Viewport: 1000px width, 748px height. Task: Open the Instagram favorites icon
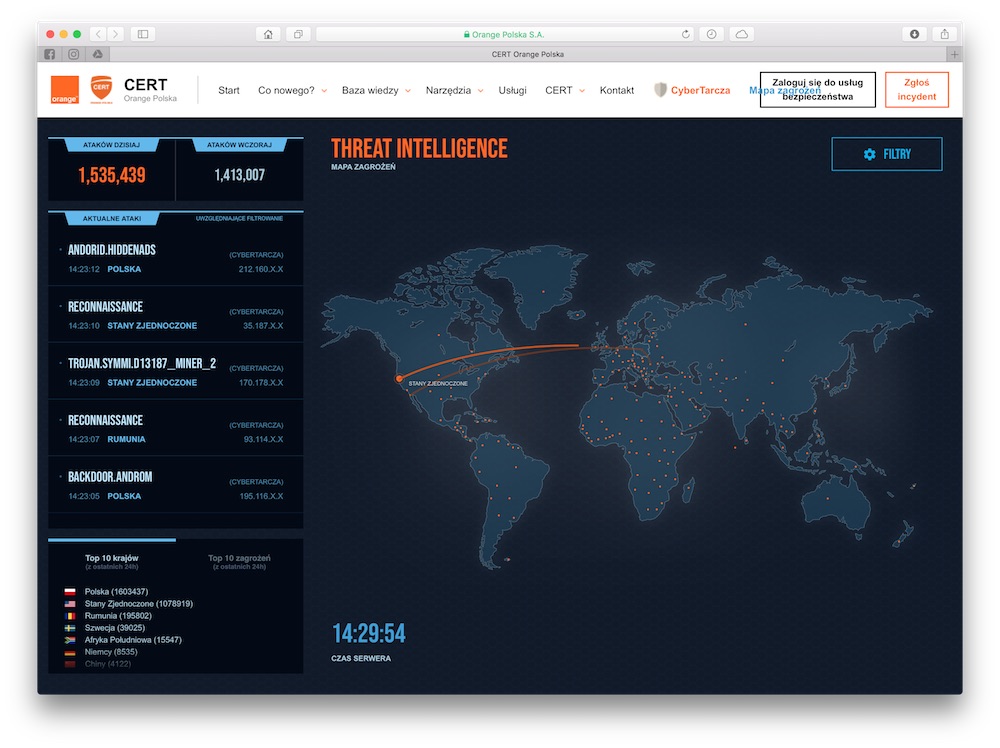74,54
